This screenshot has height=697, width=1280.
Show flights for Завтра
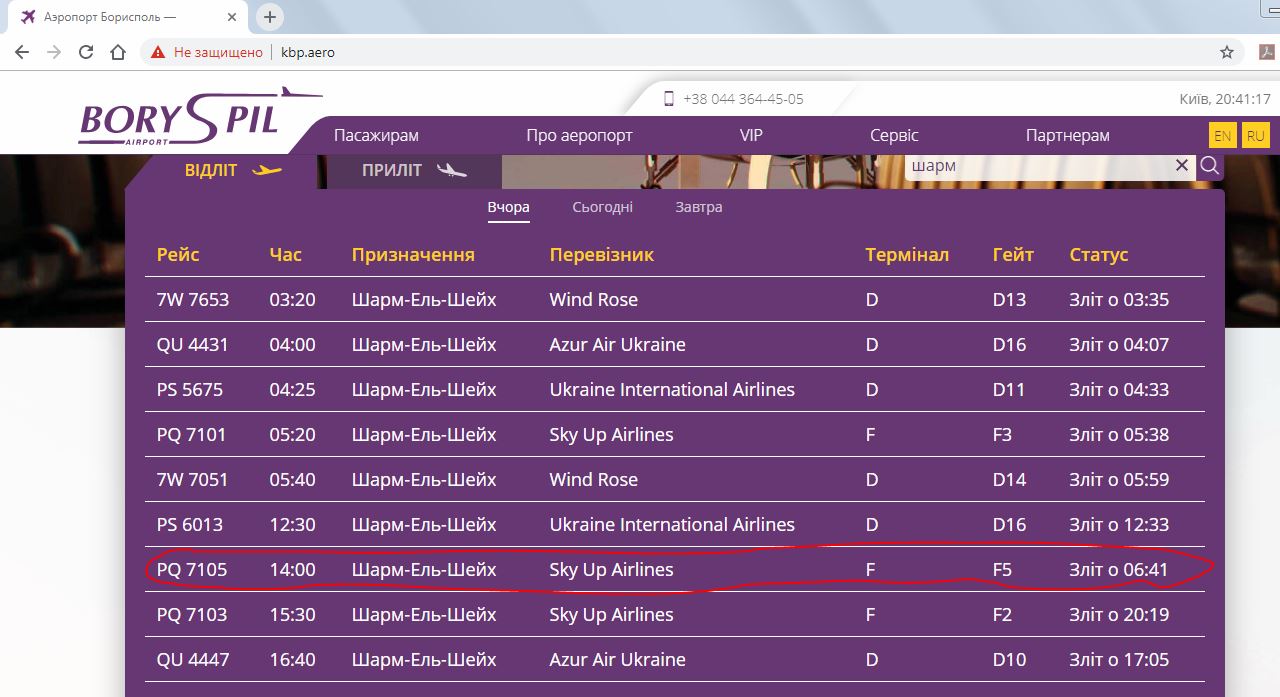tap(698, 207)
